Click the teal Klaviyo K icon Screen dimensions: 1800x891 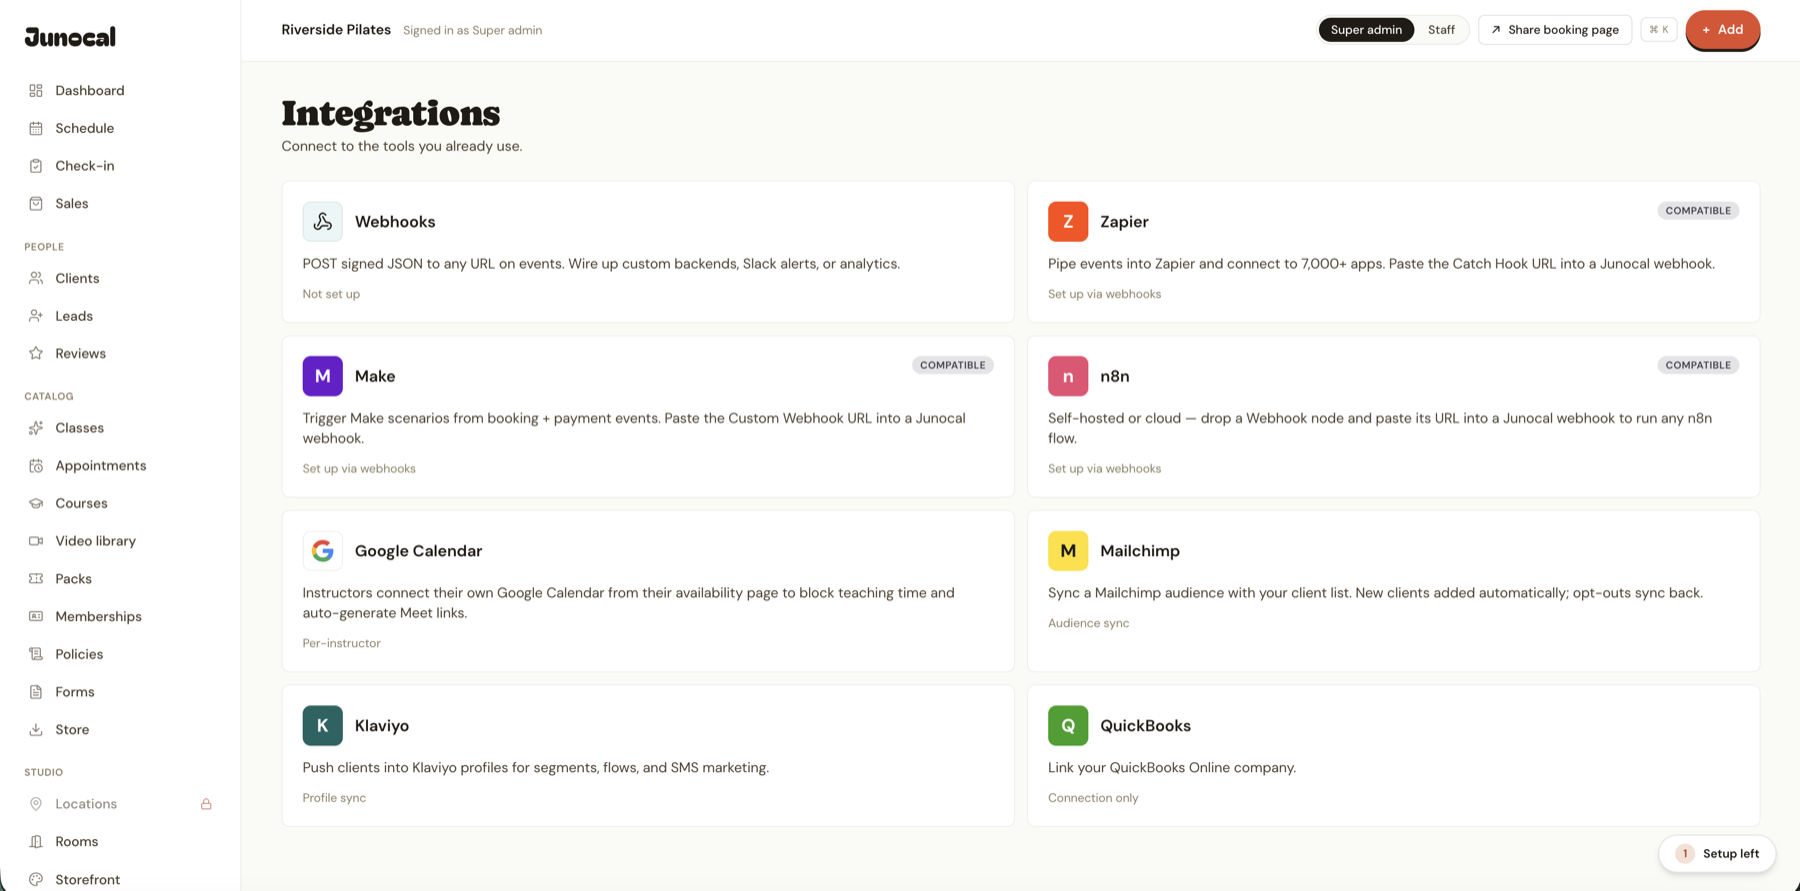323,726
